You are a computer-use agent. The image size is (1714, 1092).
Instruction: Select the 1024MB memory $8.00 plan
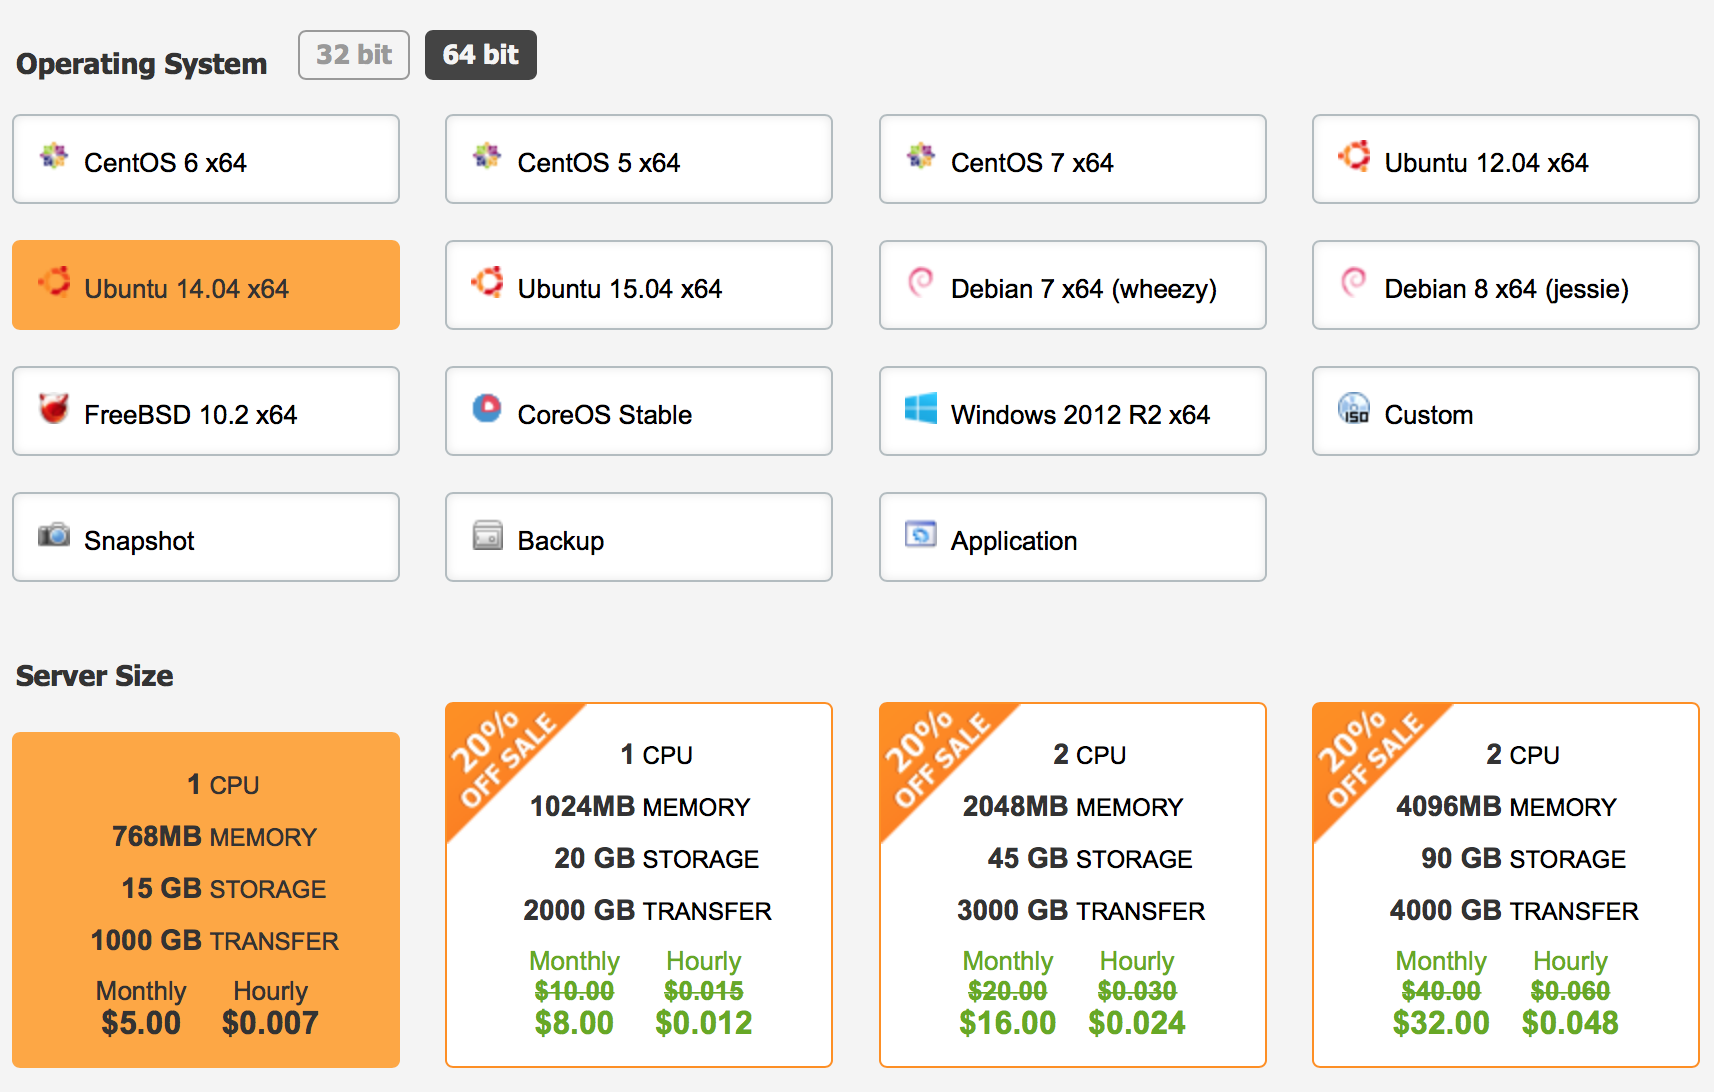click(639, 885)
